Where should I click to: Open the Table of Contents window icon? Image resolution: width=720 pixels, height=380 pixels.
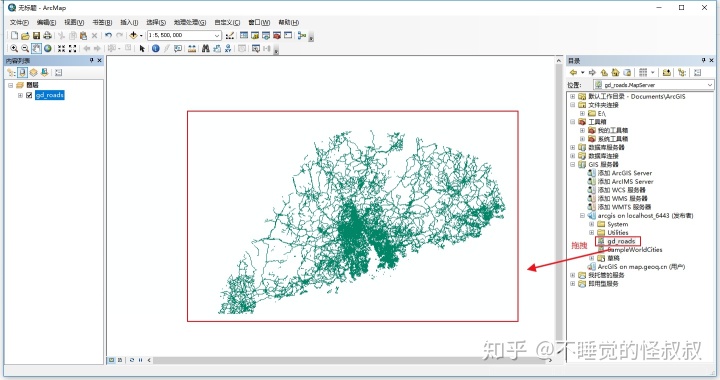point(244,35)
